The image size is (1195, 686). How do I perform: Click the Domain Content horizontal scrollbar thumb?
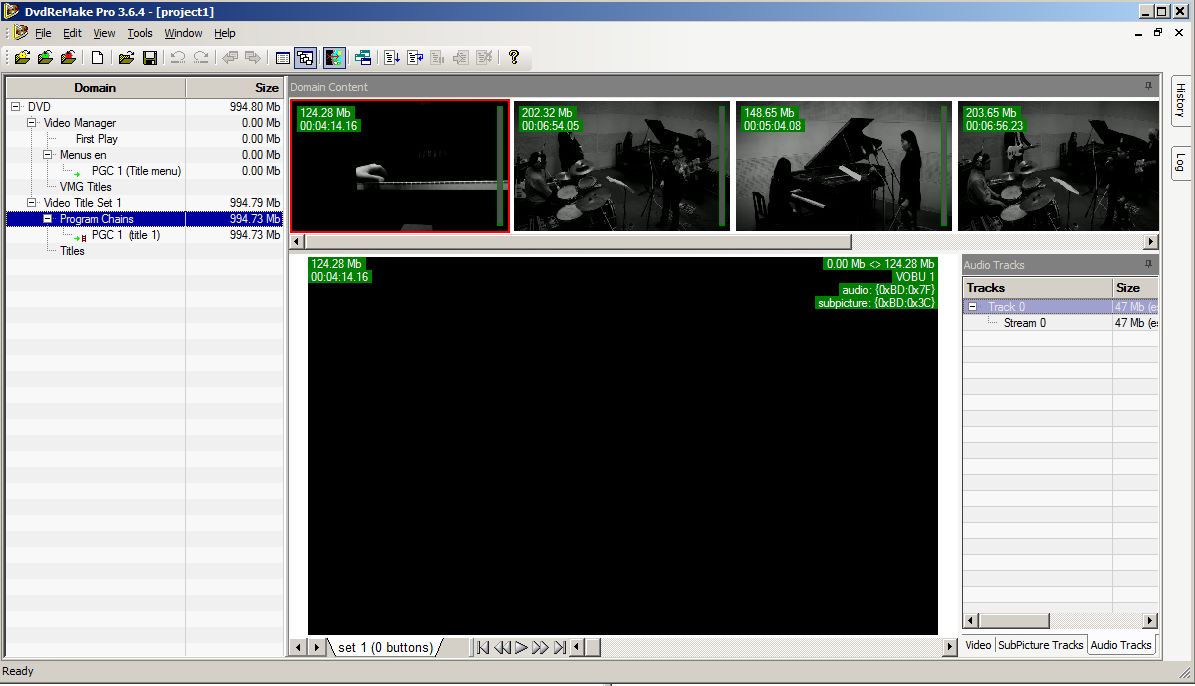click(x=578, y=242)
